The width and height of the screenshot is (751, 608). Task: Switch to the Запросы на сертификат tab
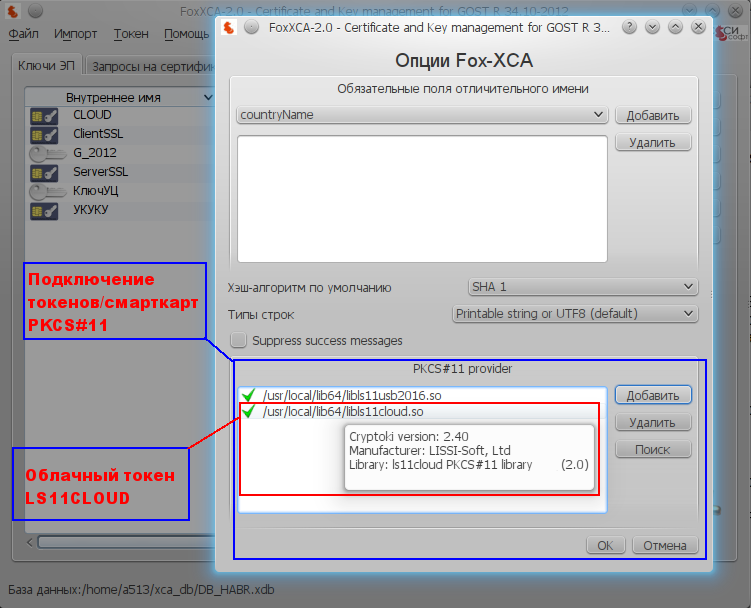pyautogui.click(x=152, y=67)
